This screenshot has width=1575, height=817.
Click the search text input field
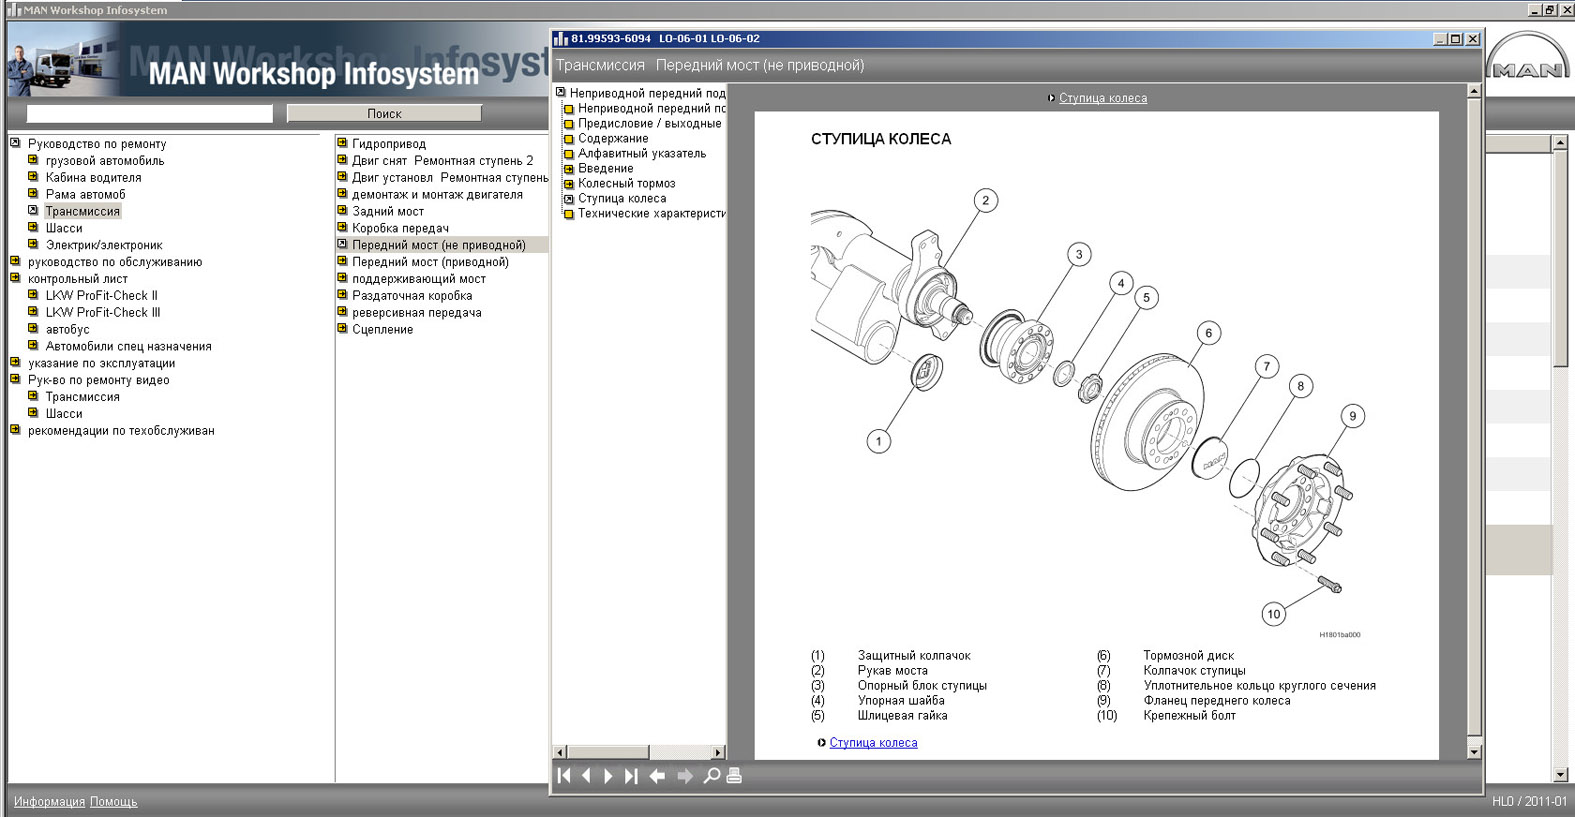(150, 114)
